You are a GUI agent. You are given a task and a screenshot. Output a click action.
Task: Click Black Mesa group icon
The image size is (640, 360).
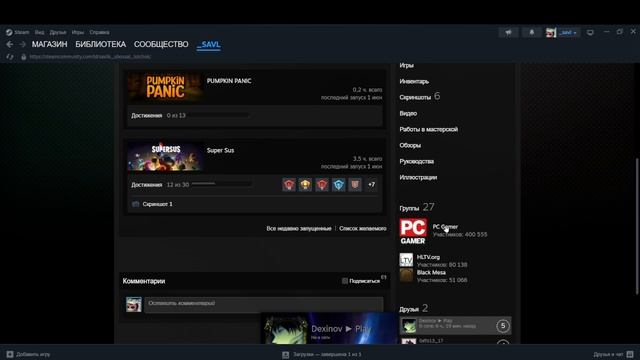tap(406, 276)
